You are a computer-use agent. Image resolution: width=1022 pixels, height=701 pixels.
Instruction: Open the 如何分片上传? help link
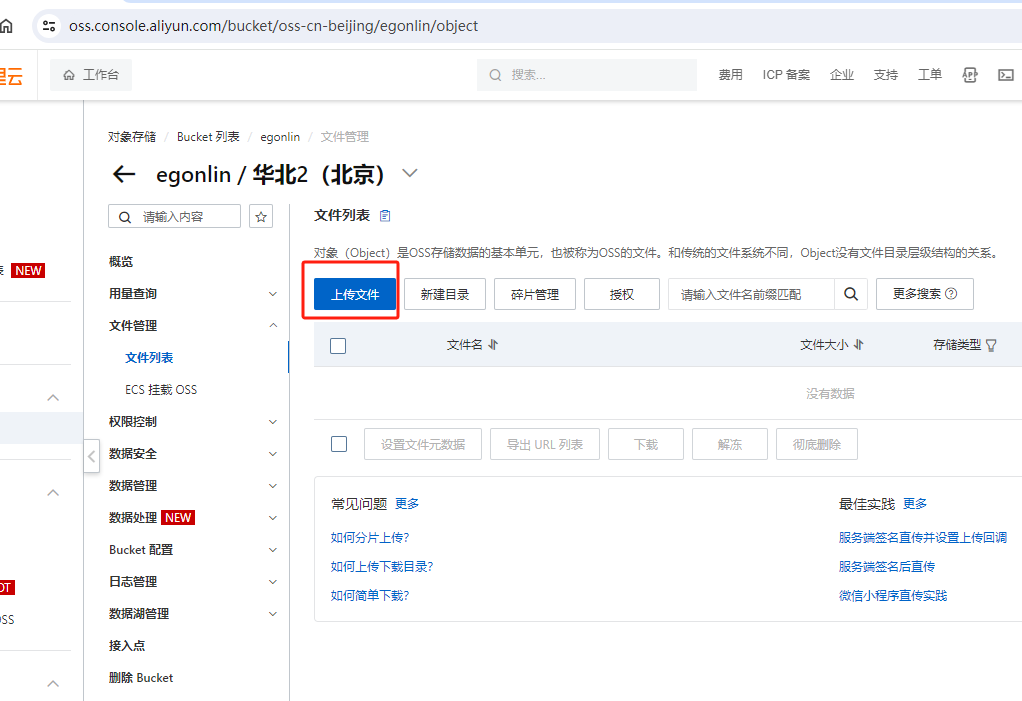point(370,538)
